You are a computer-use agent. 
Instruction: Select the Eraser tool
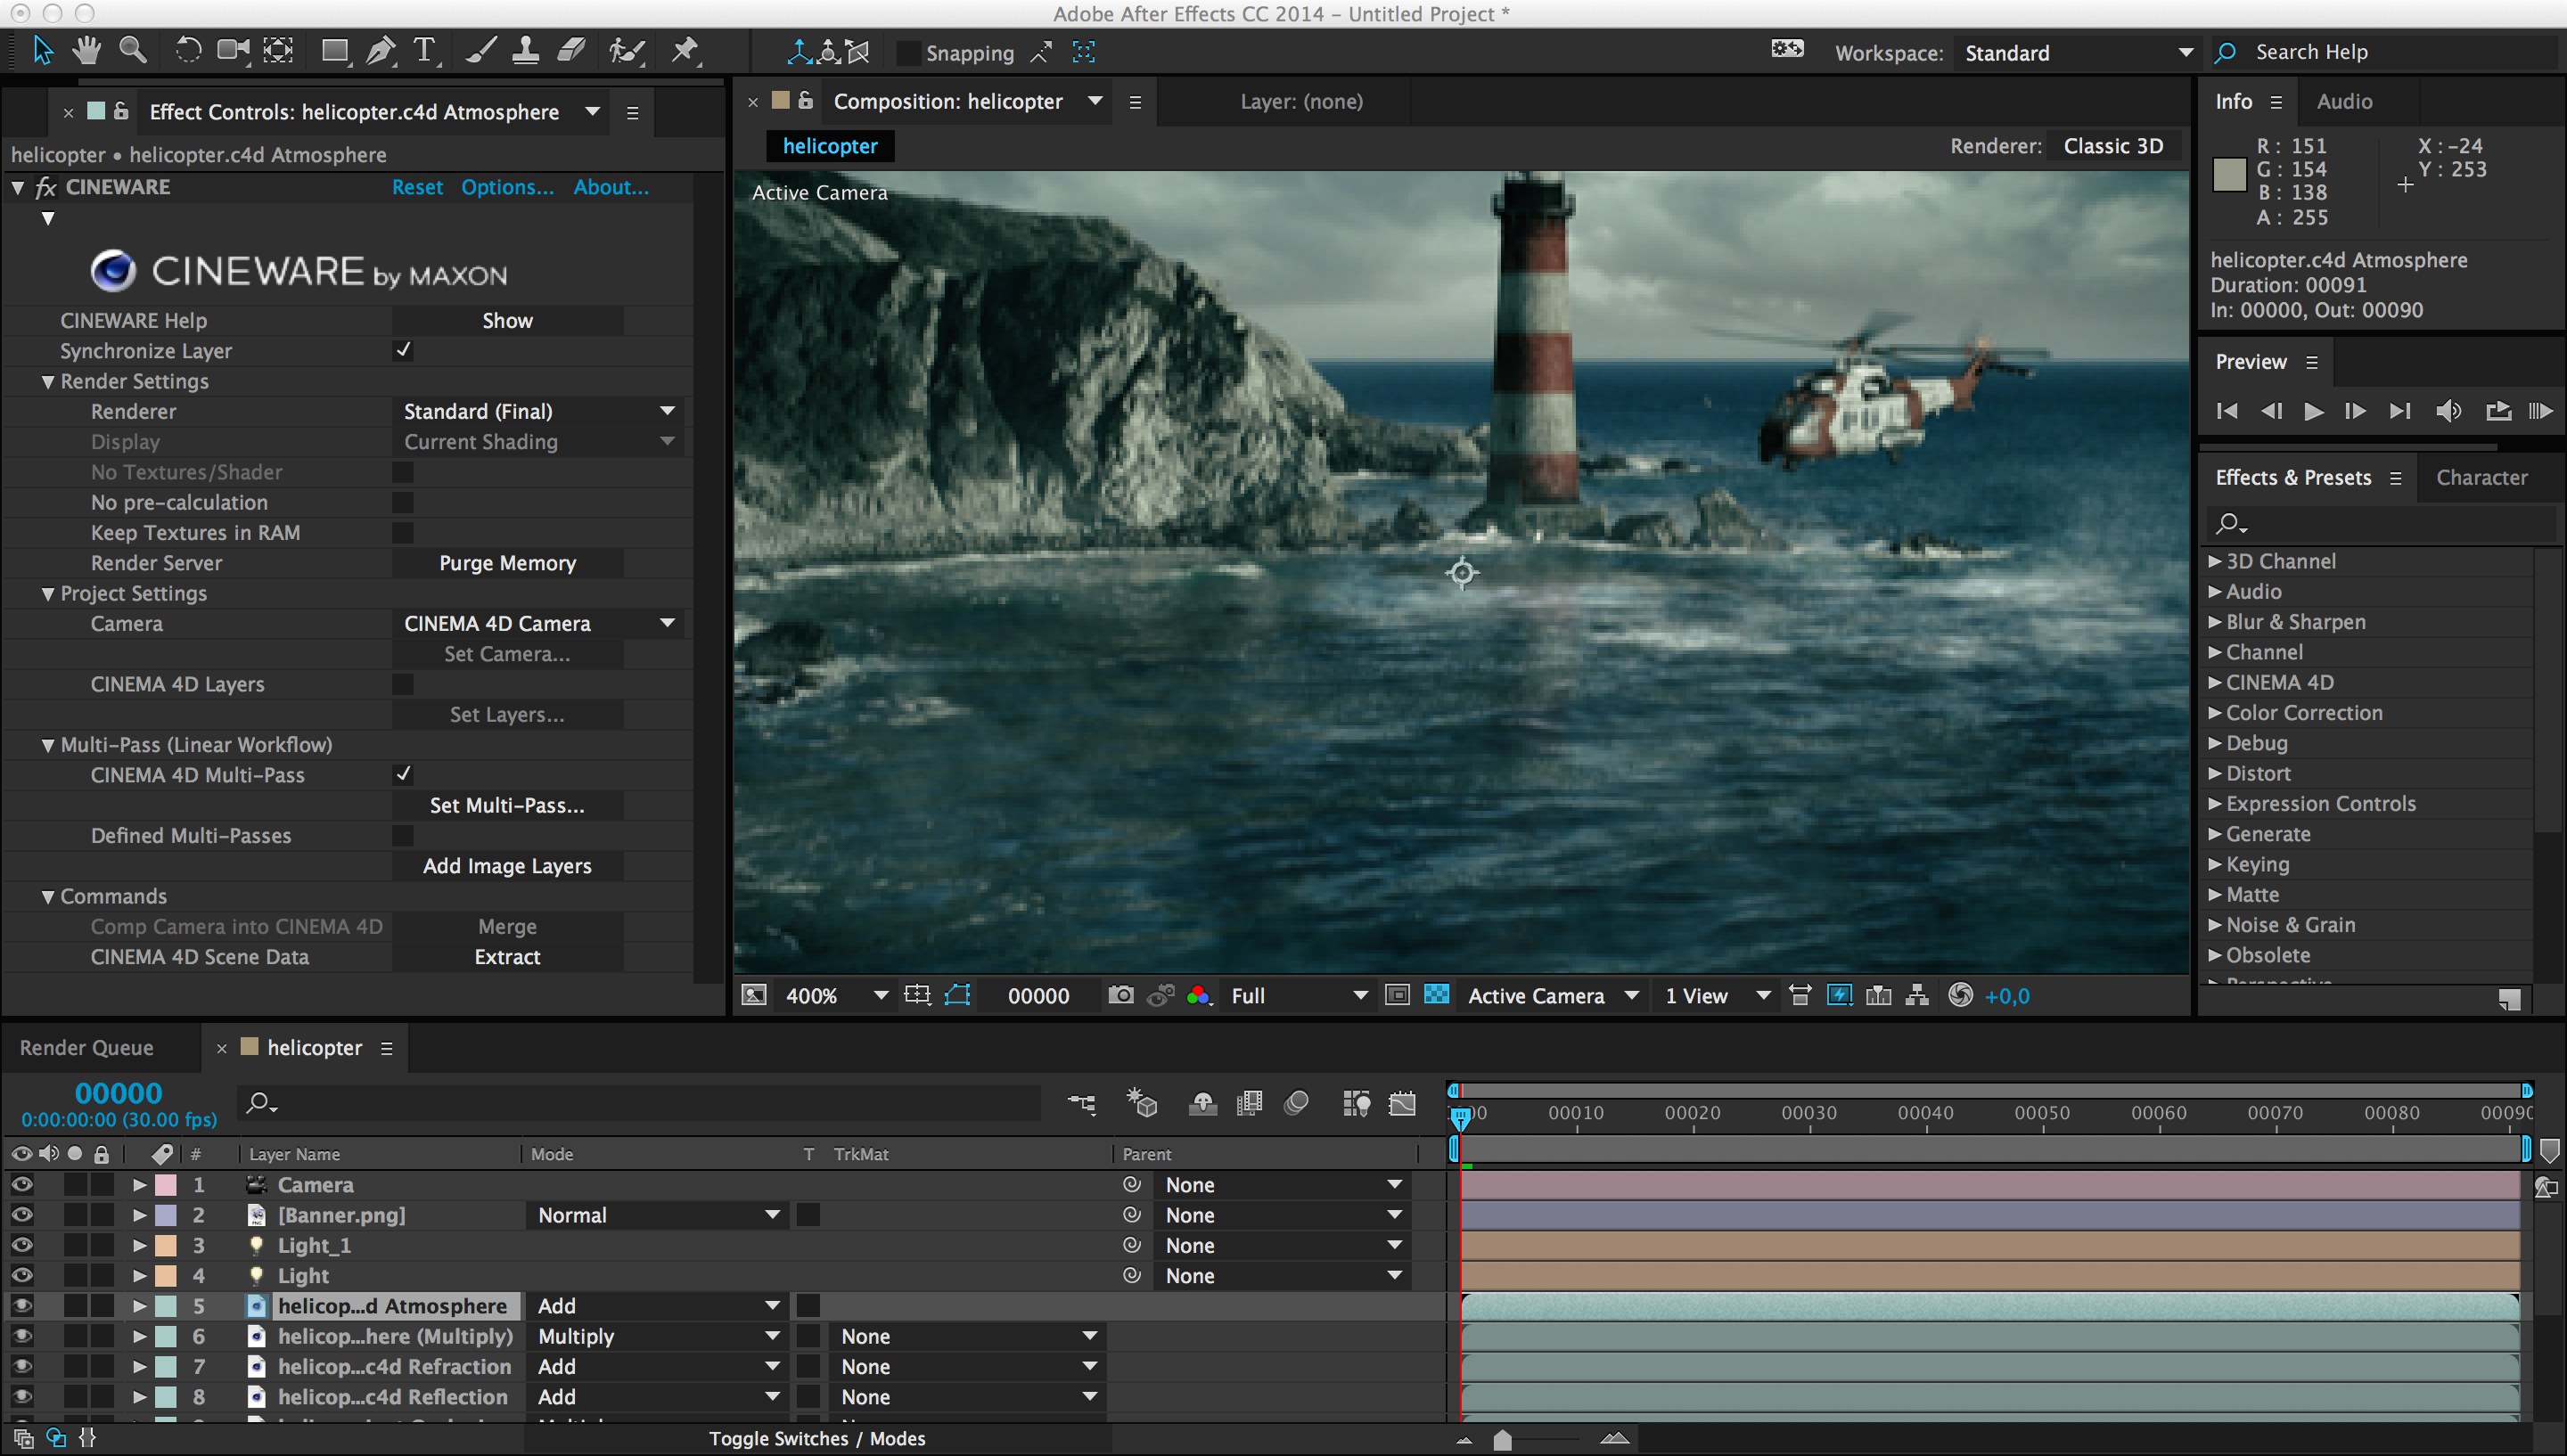pos(571,51)
